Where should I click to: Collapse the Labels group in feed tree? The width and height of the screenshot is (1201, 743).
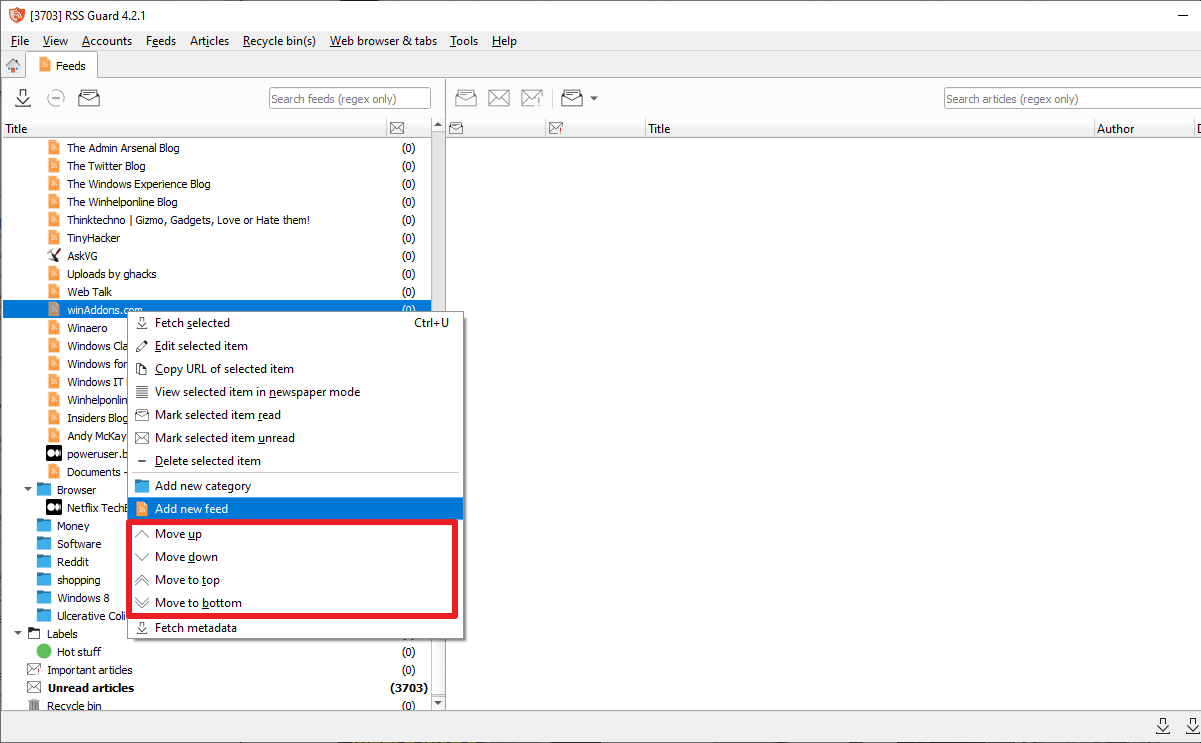[18, 634]
